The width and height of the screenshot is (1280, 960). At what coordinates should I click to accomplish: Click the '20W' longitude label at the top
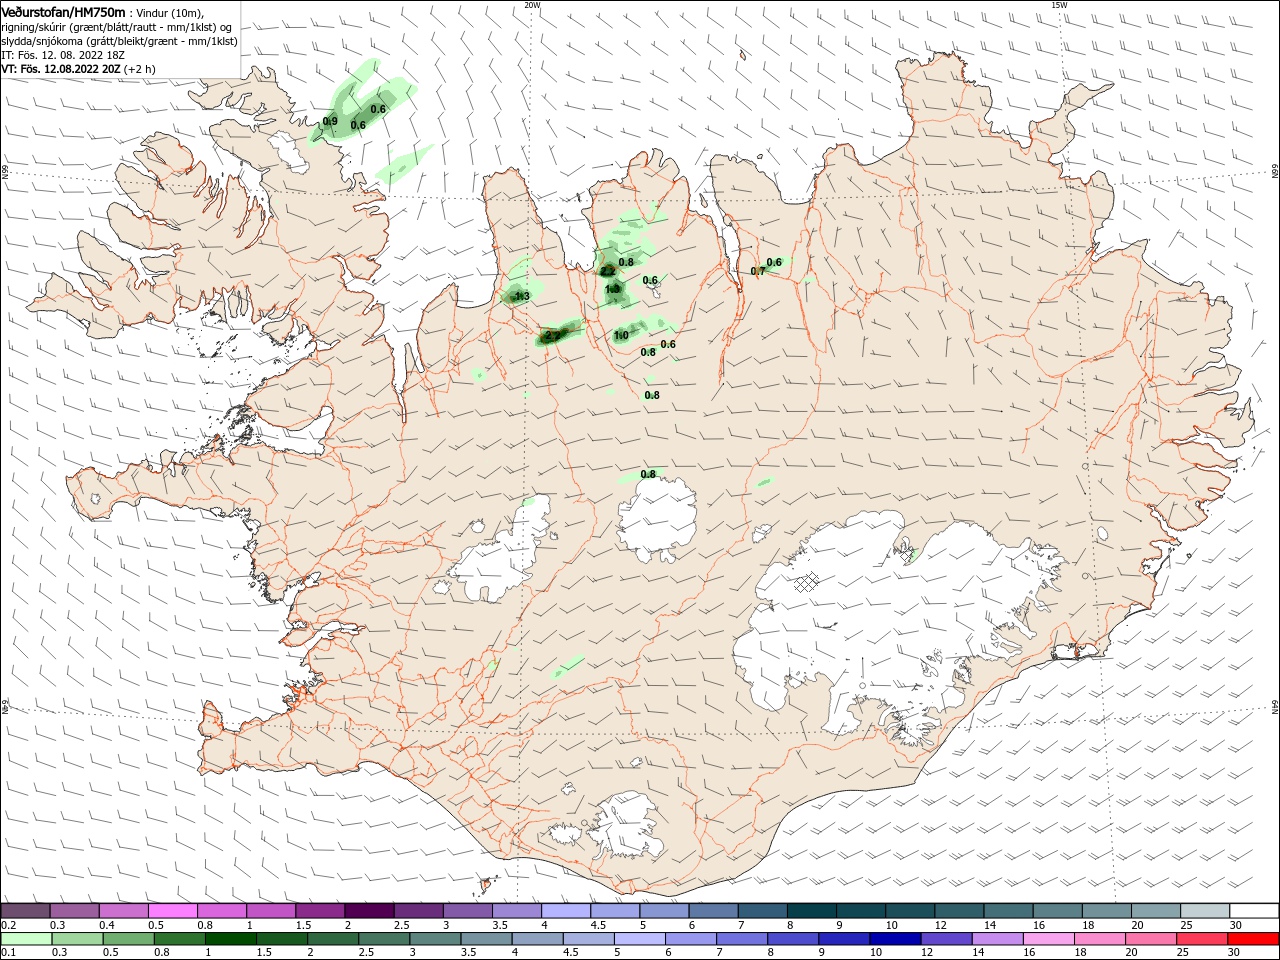click(532, 5)
